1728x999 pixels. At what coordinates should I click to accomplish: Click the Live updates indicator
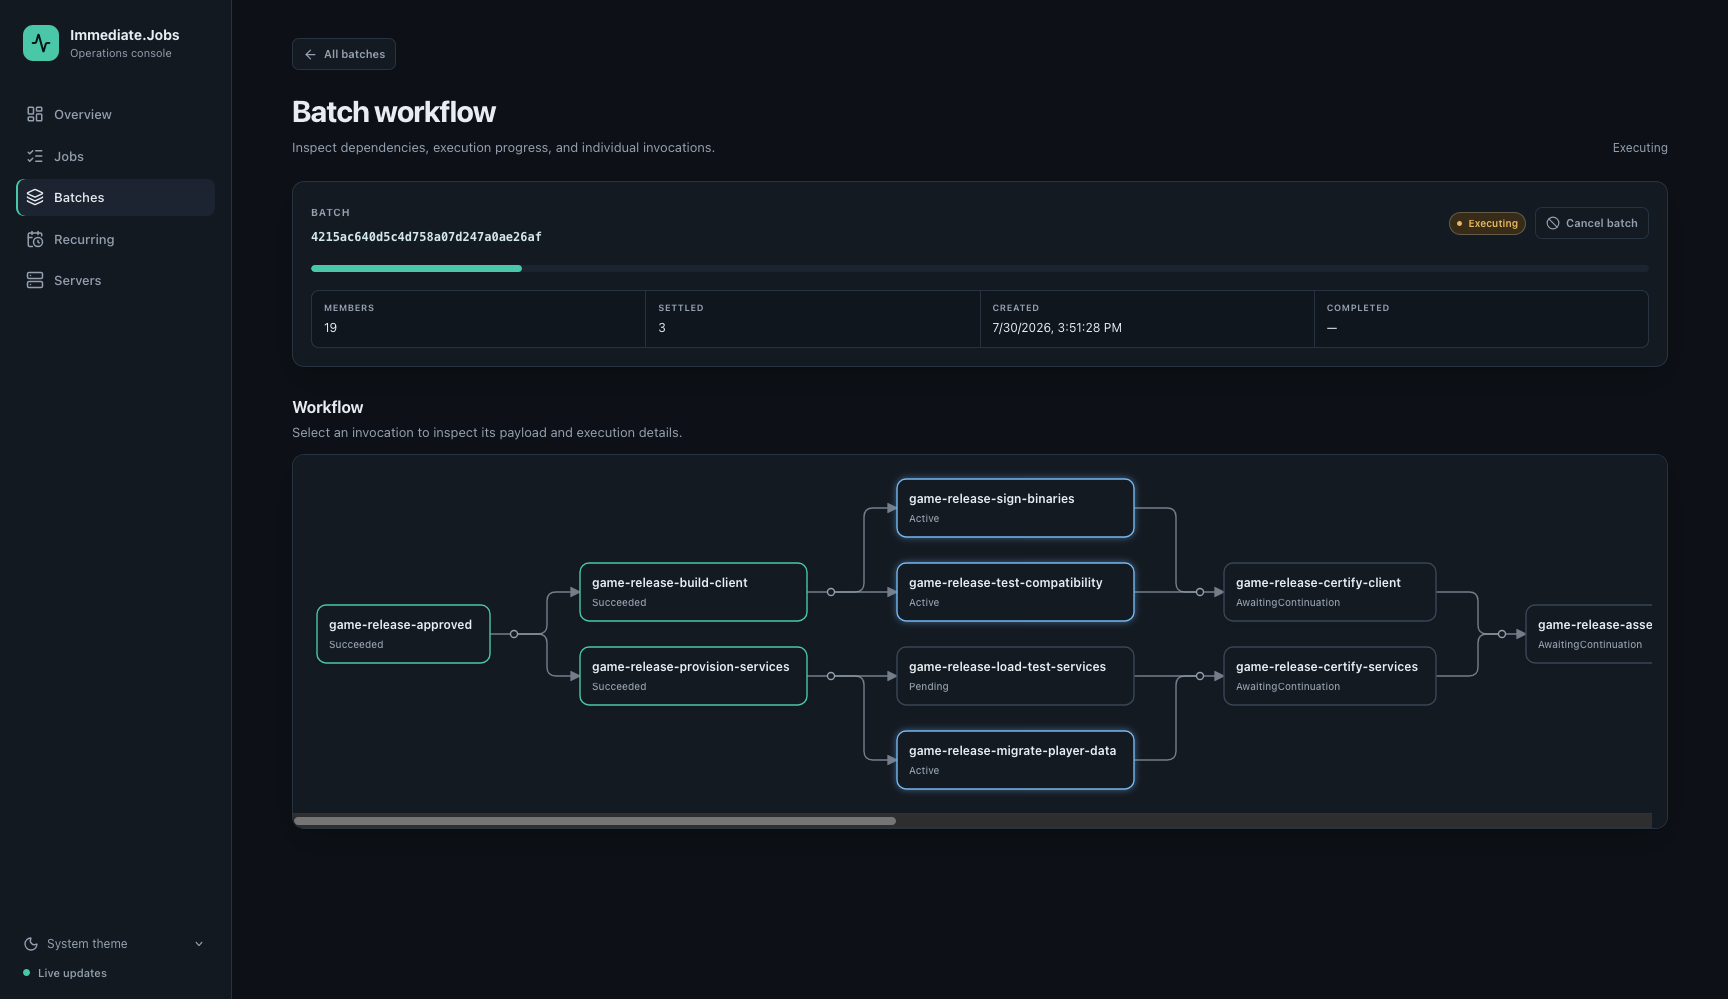pyautogui.click(x=65, y=973)
